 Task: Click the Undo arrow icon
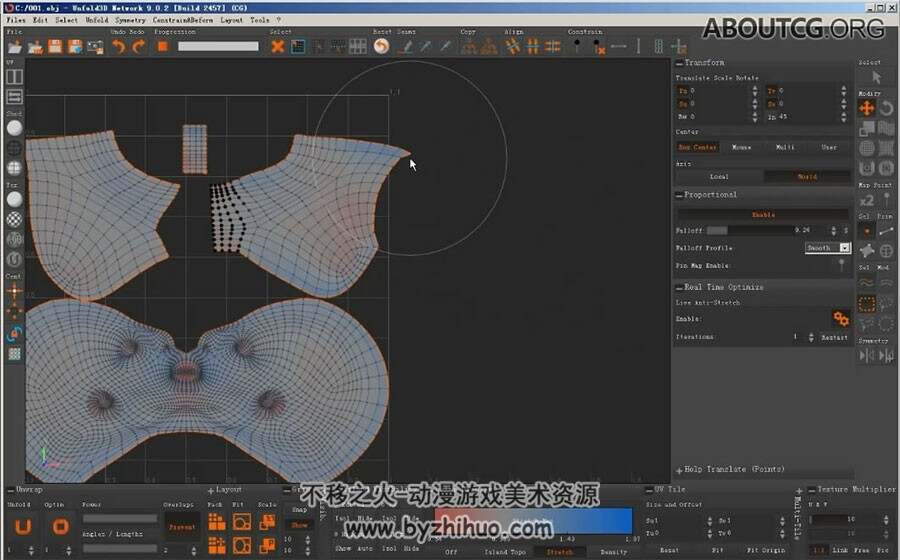118,46
